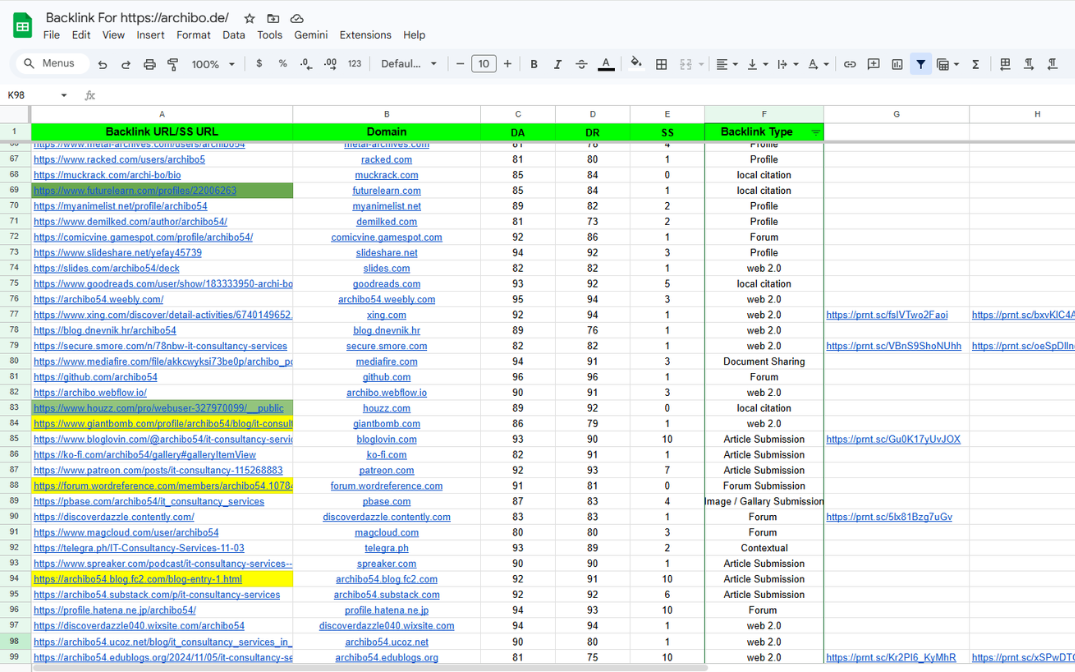Click the print icon in toolbar

pos(149,64)
